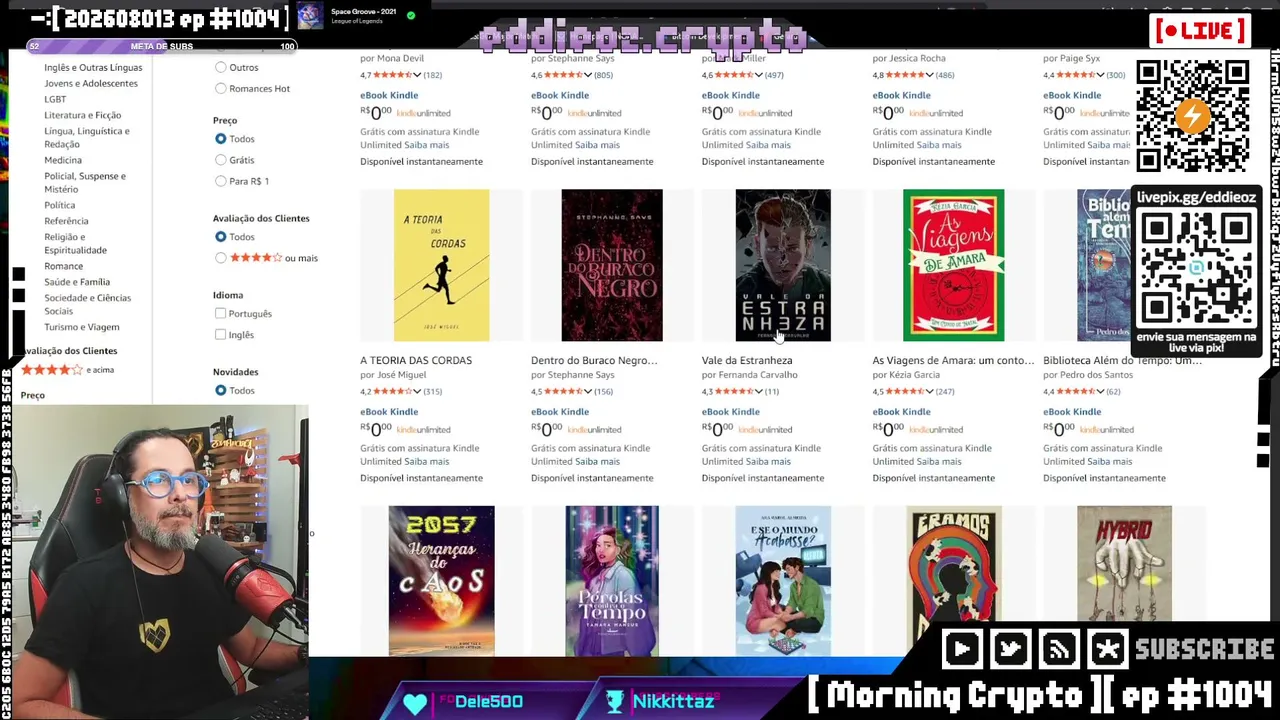Open the 315 reviews of A TEORIA DAS CORDAS

[x=433, y=392]
